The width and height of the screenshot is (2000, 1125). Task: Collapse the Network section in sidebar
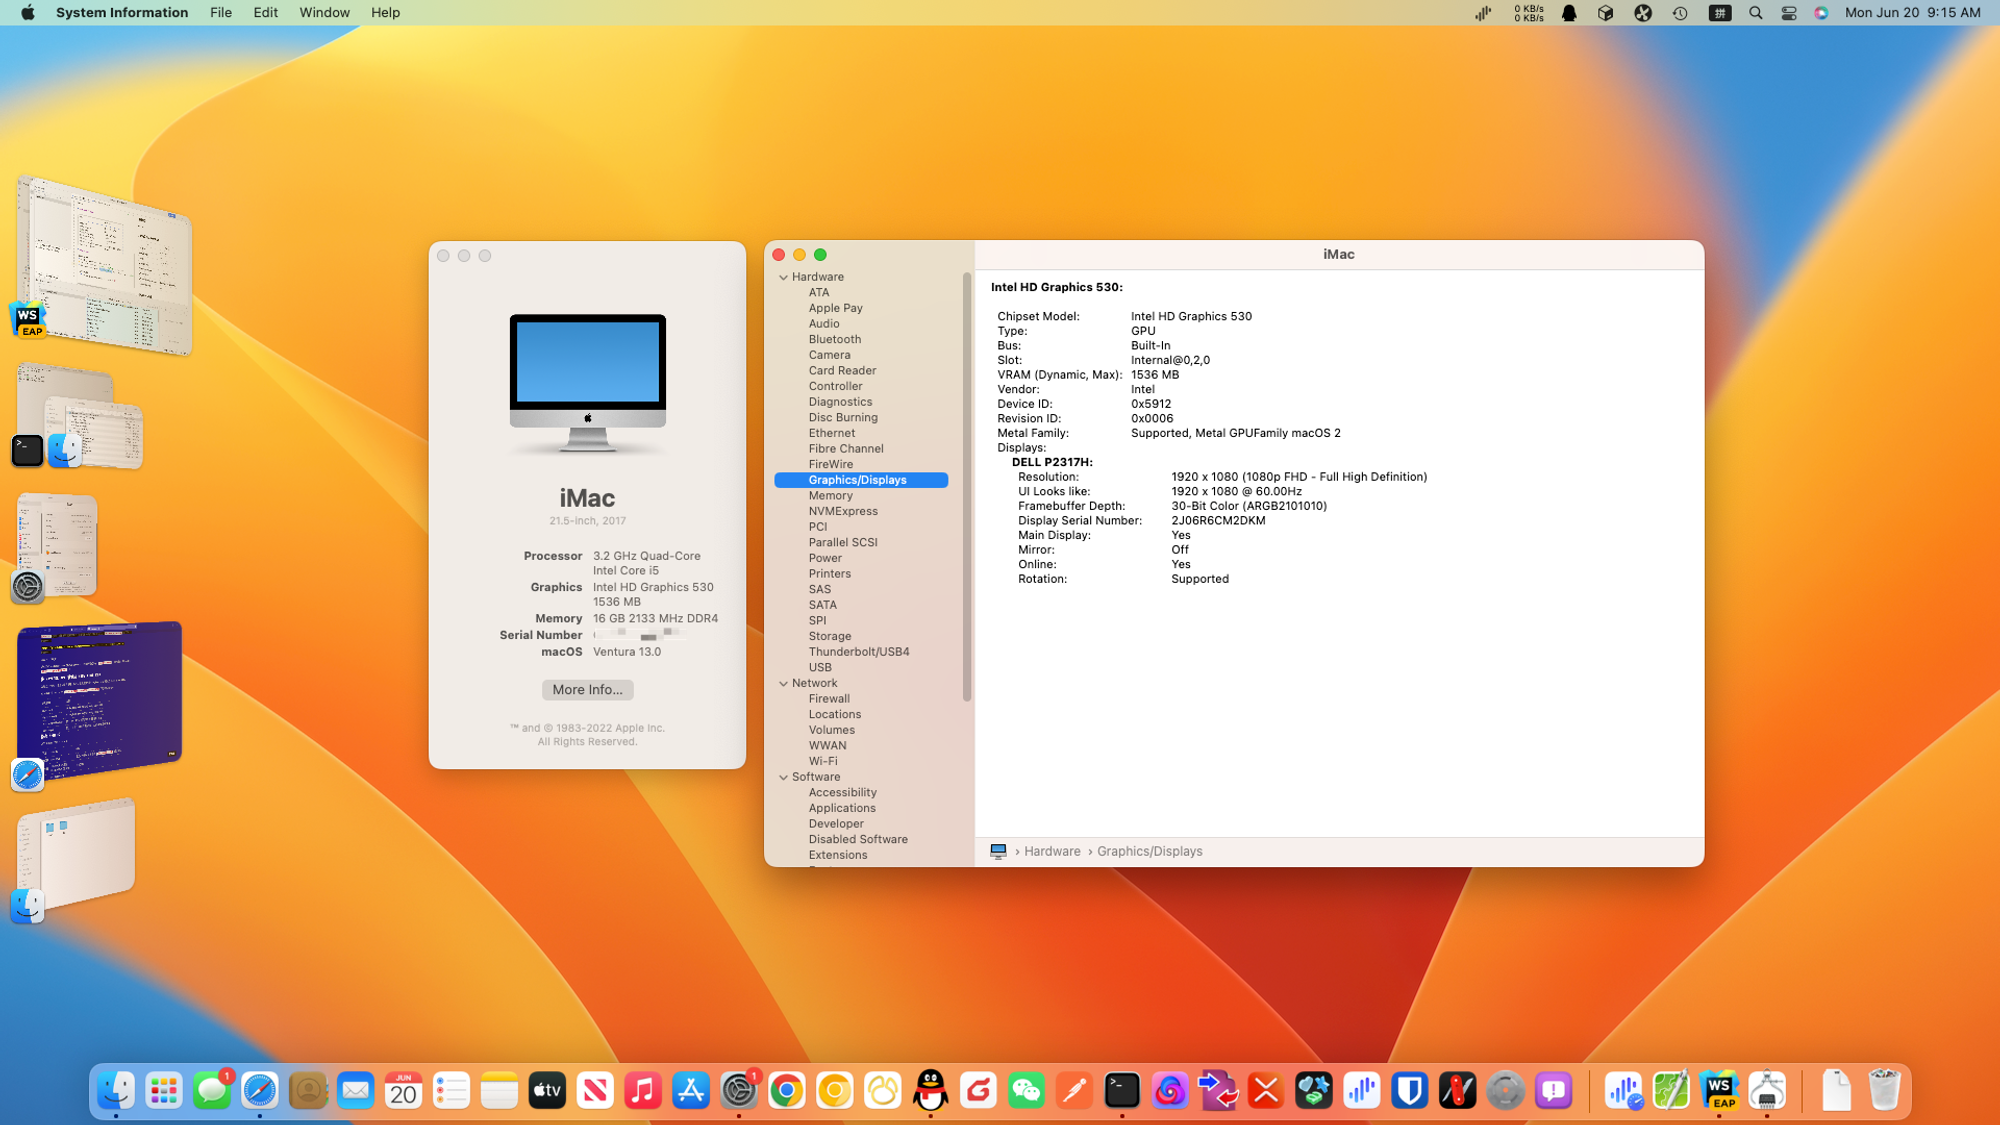[784, 683]
